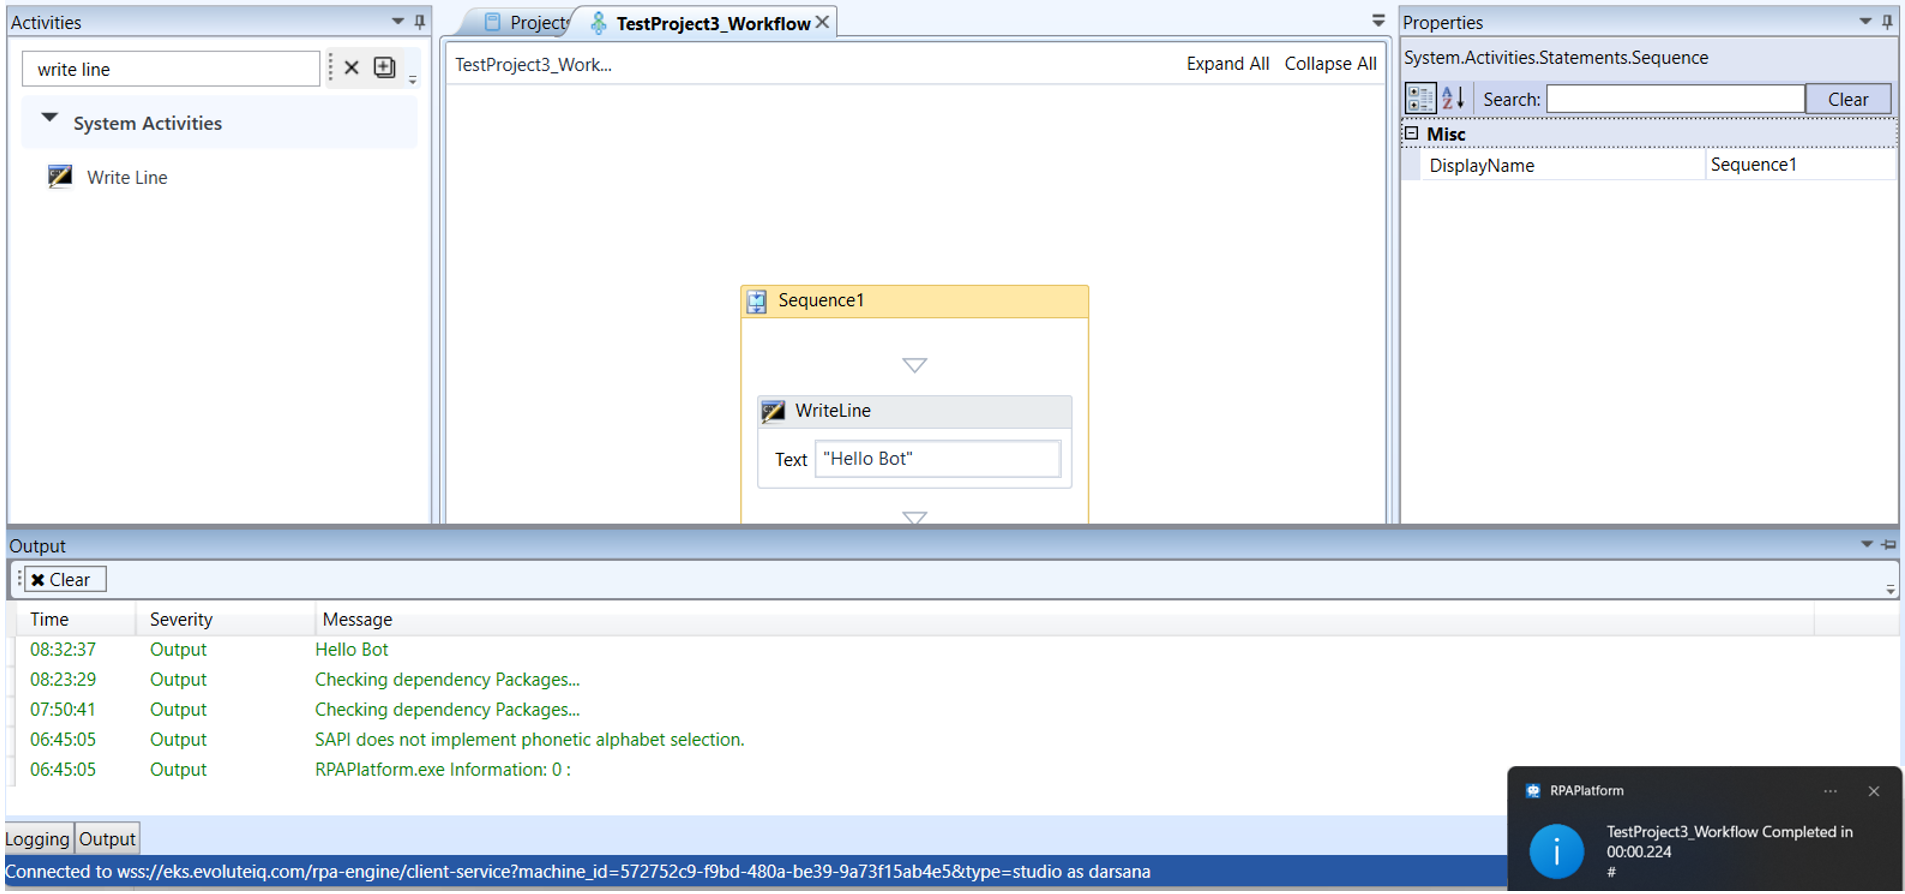Open the Output panel options dropdown arrow
The height and width of the screenshot is (894, 1905).
(x=1866, y=545)
